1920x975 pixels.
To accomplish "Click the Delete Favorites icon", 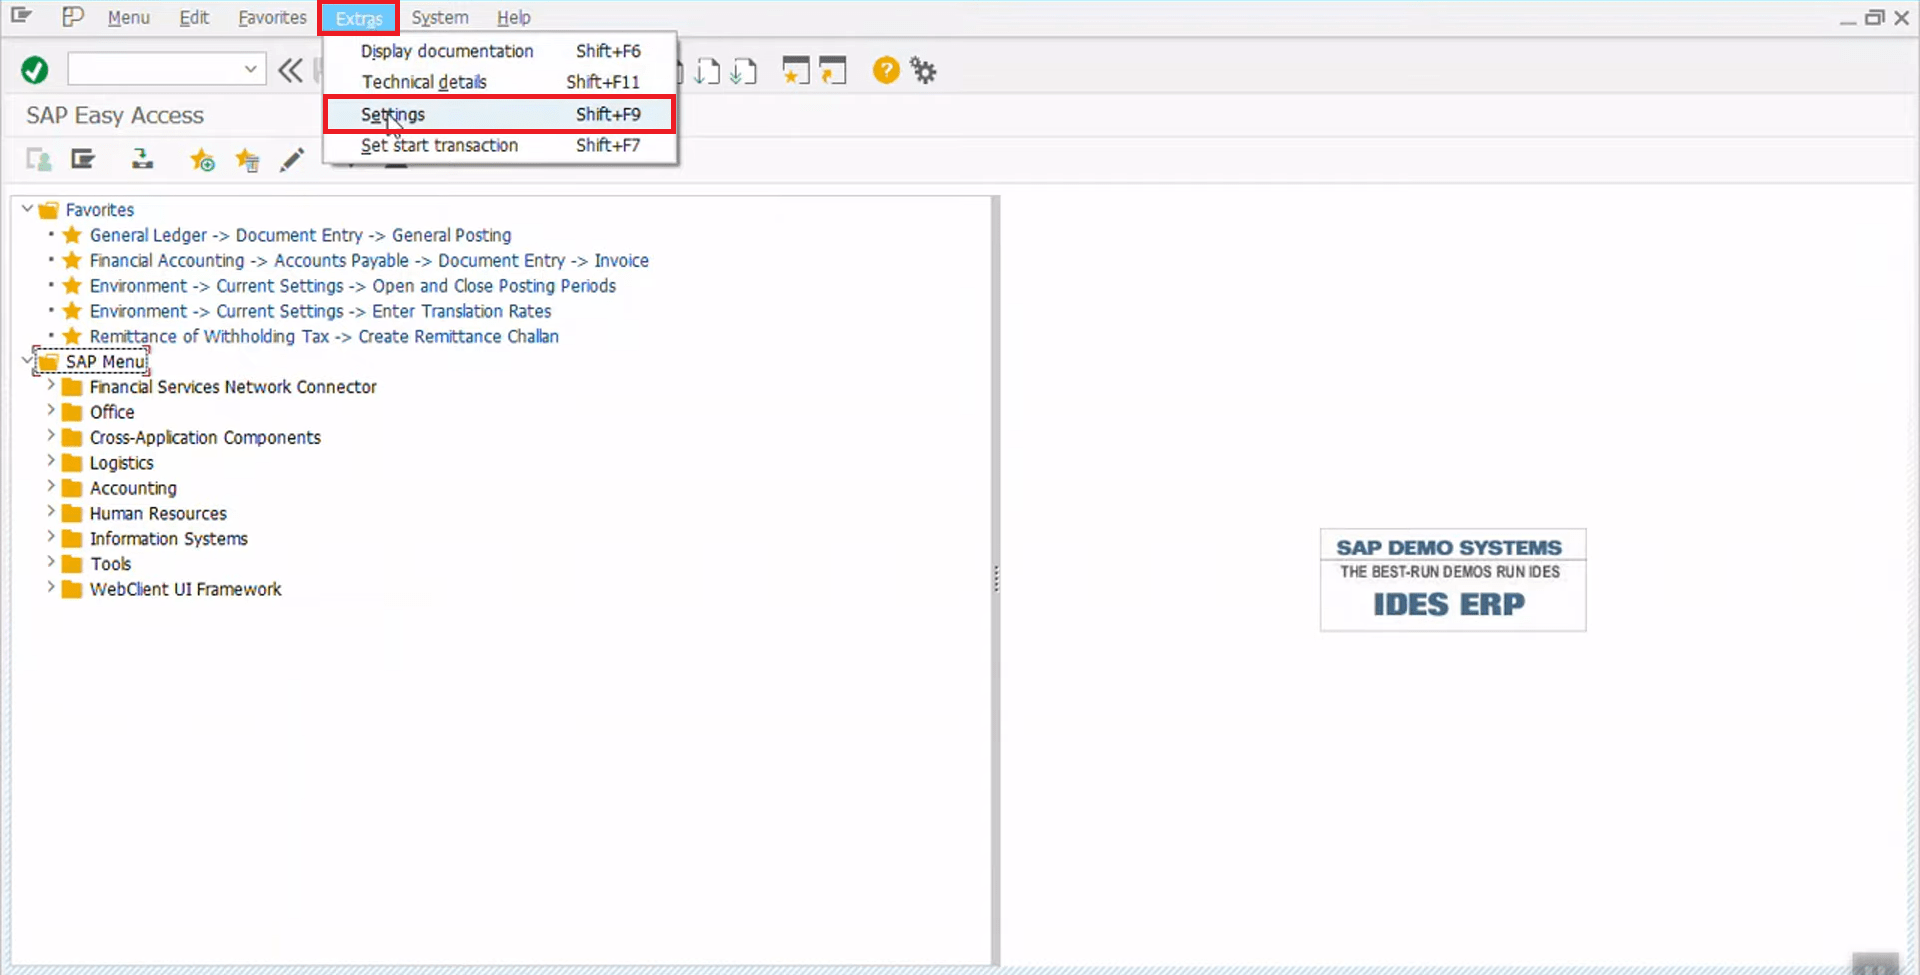I will click(247, 160).
